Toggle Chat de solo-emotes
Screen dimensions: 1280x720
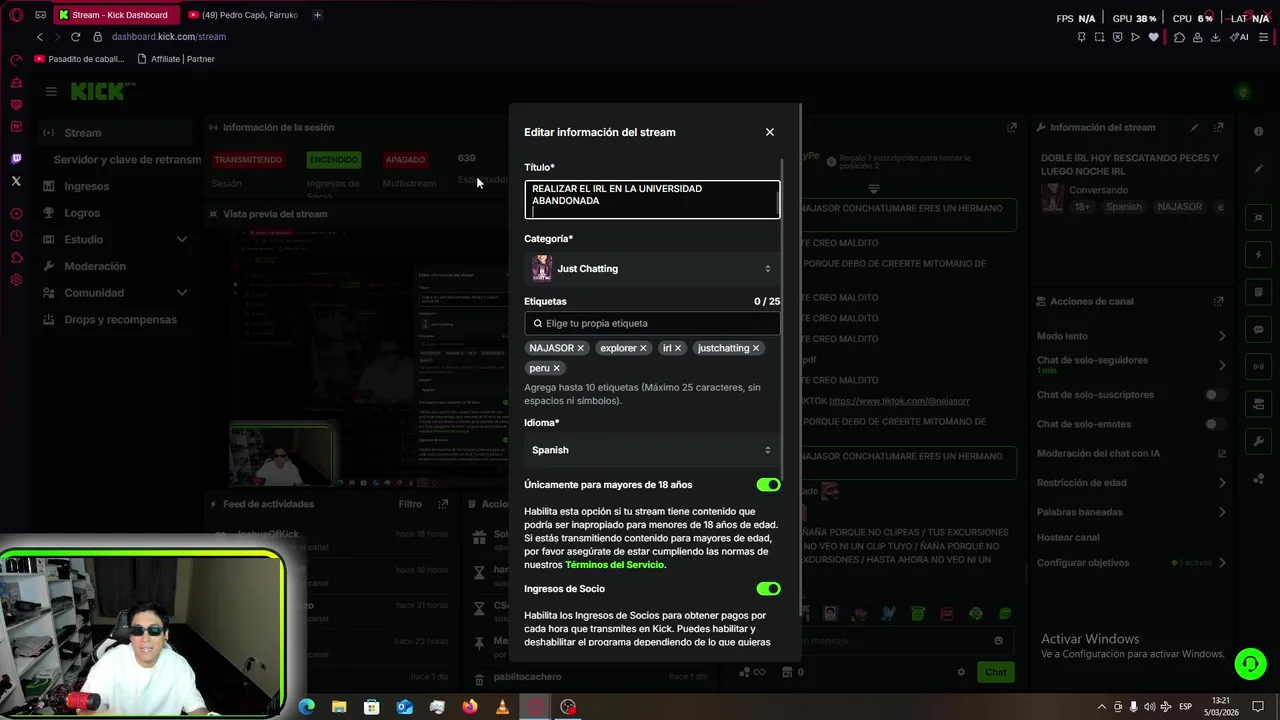tap(1215, 424)
